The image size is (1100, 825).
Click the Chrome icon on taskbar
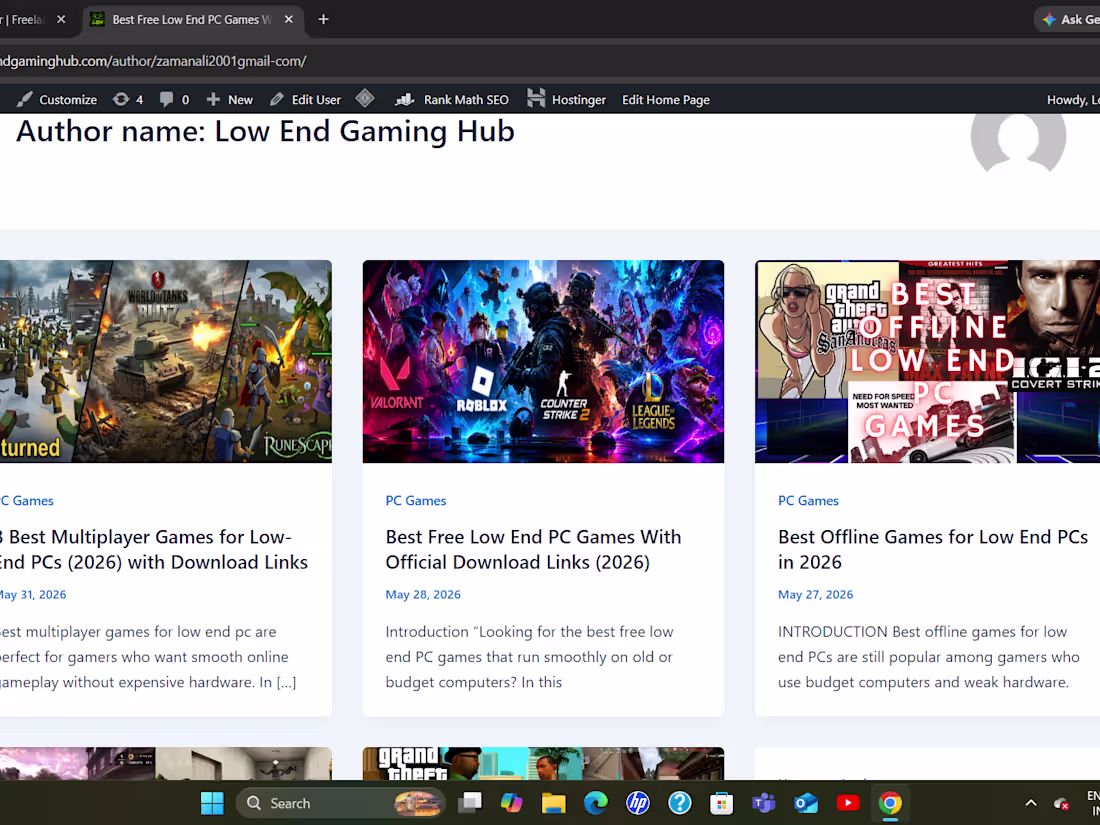(890, 803)
